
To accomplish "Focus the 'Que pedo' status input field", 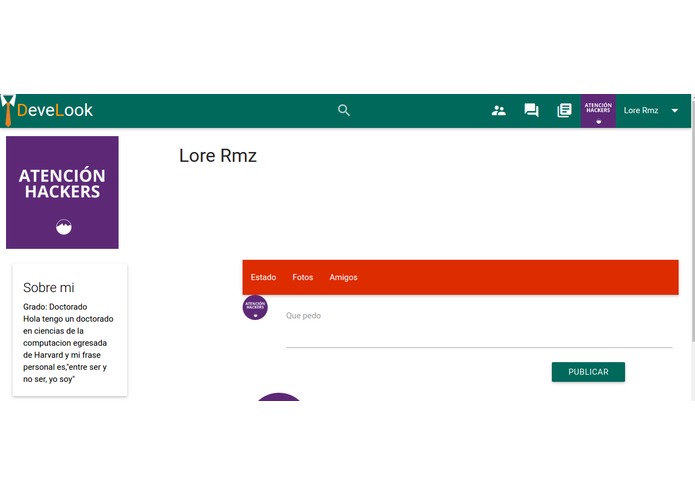I will click(x=479, y=327).
